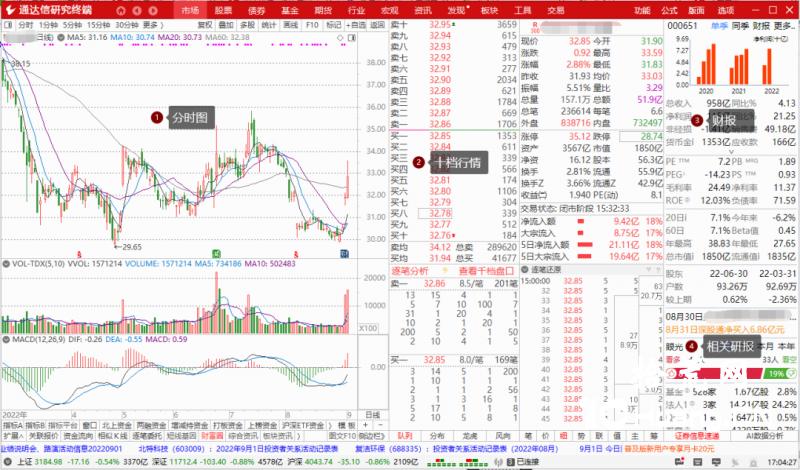This screenshot has width=800, height=470.
Task: Click the diamond icon above the chart
Action: (340, 38)
